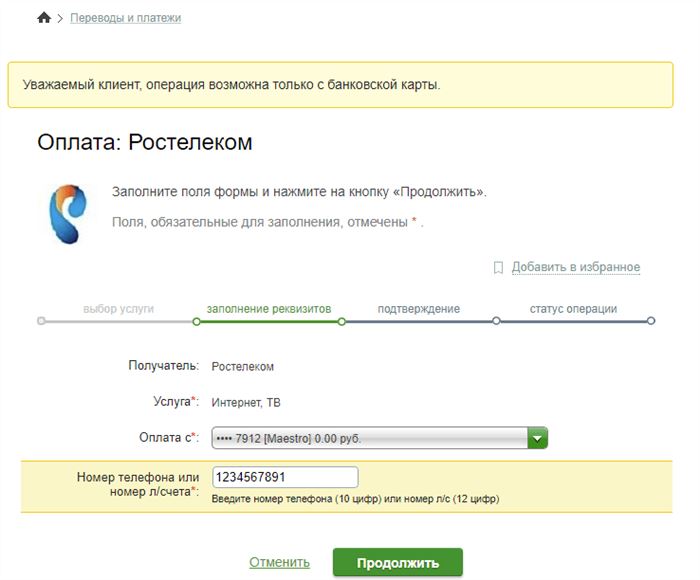Click the required fields note Поля, обязательные
Viewport: 700px width, 580px height.
tap(267, 222)
